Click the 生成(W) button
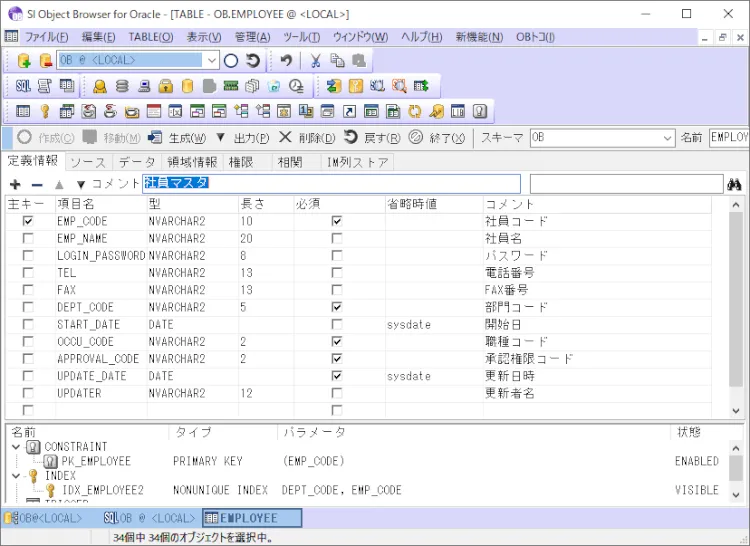 pyautogui.click(x=177, y=138)
